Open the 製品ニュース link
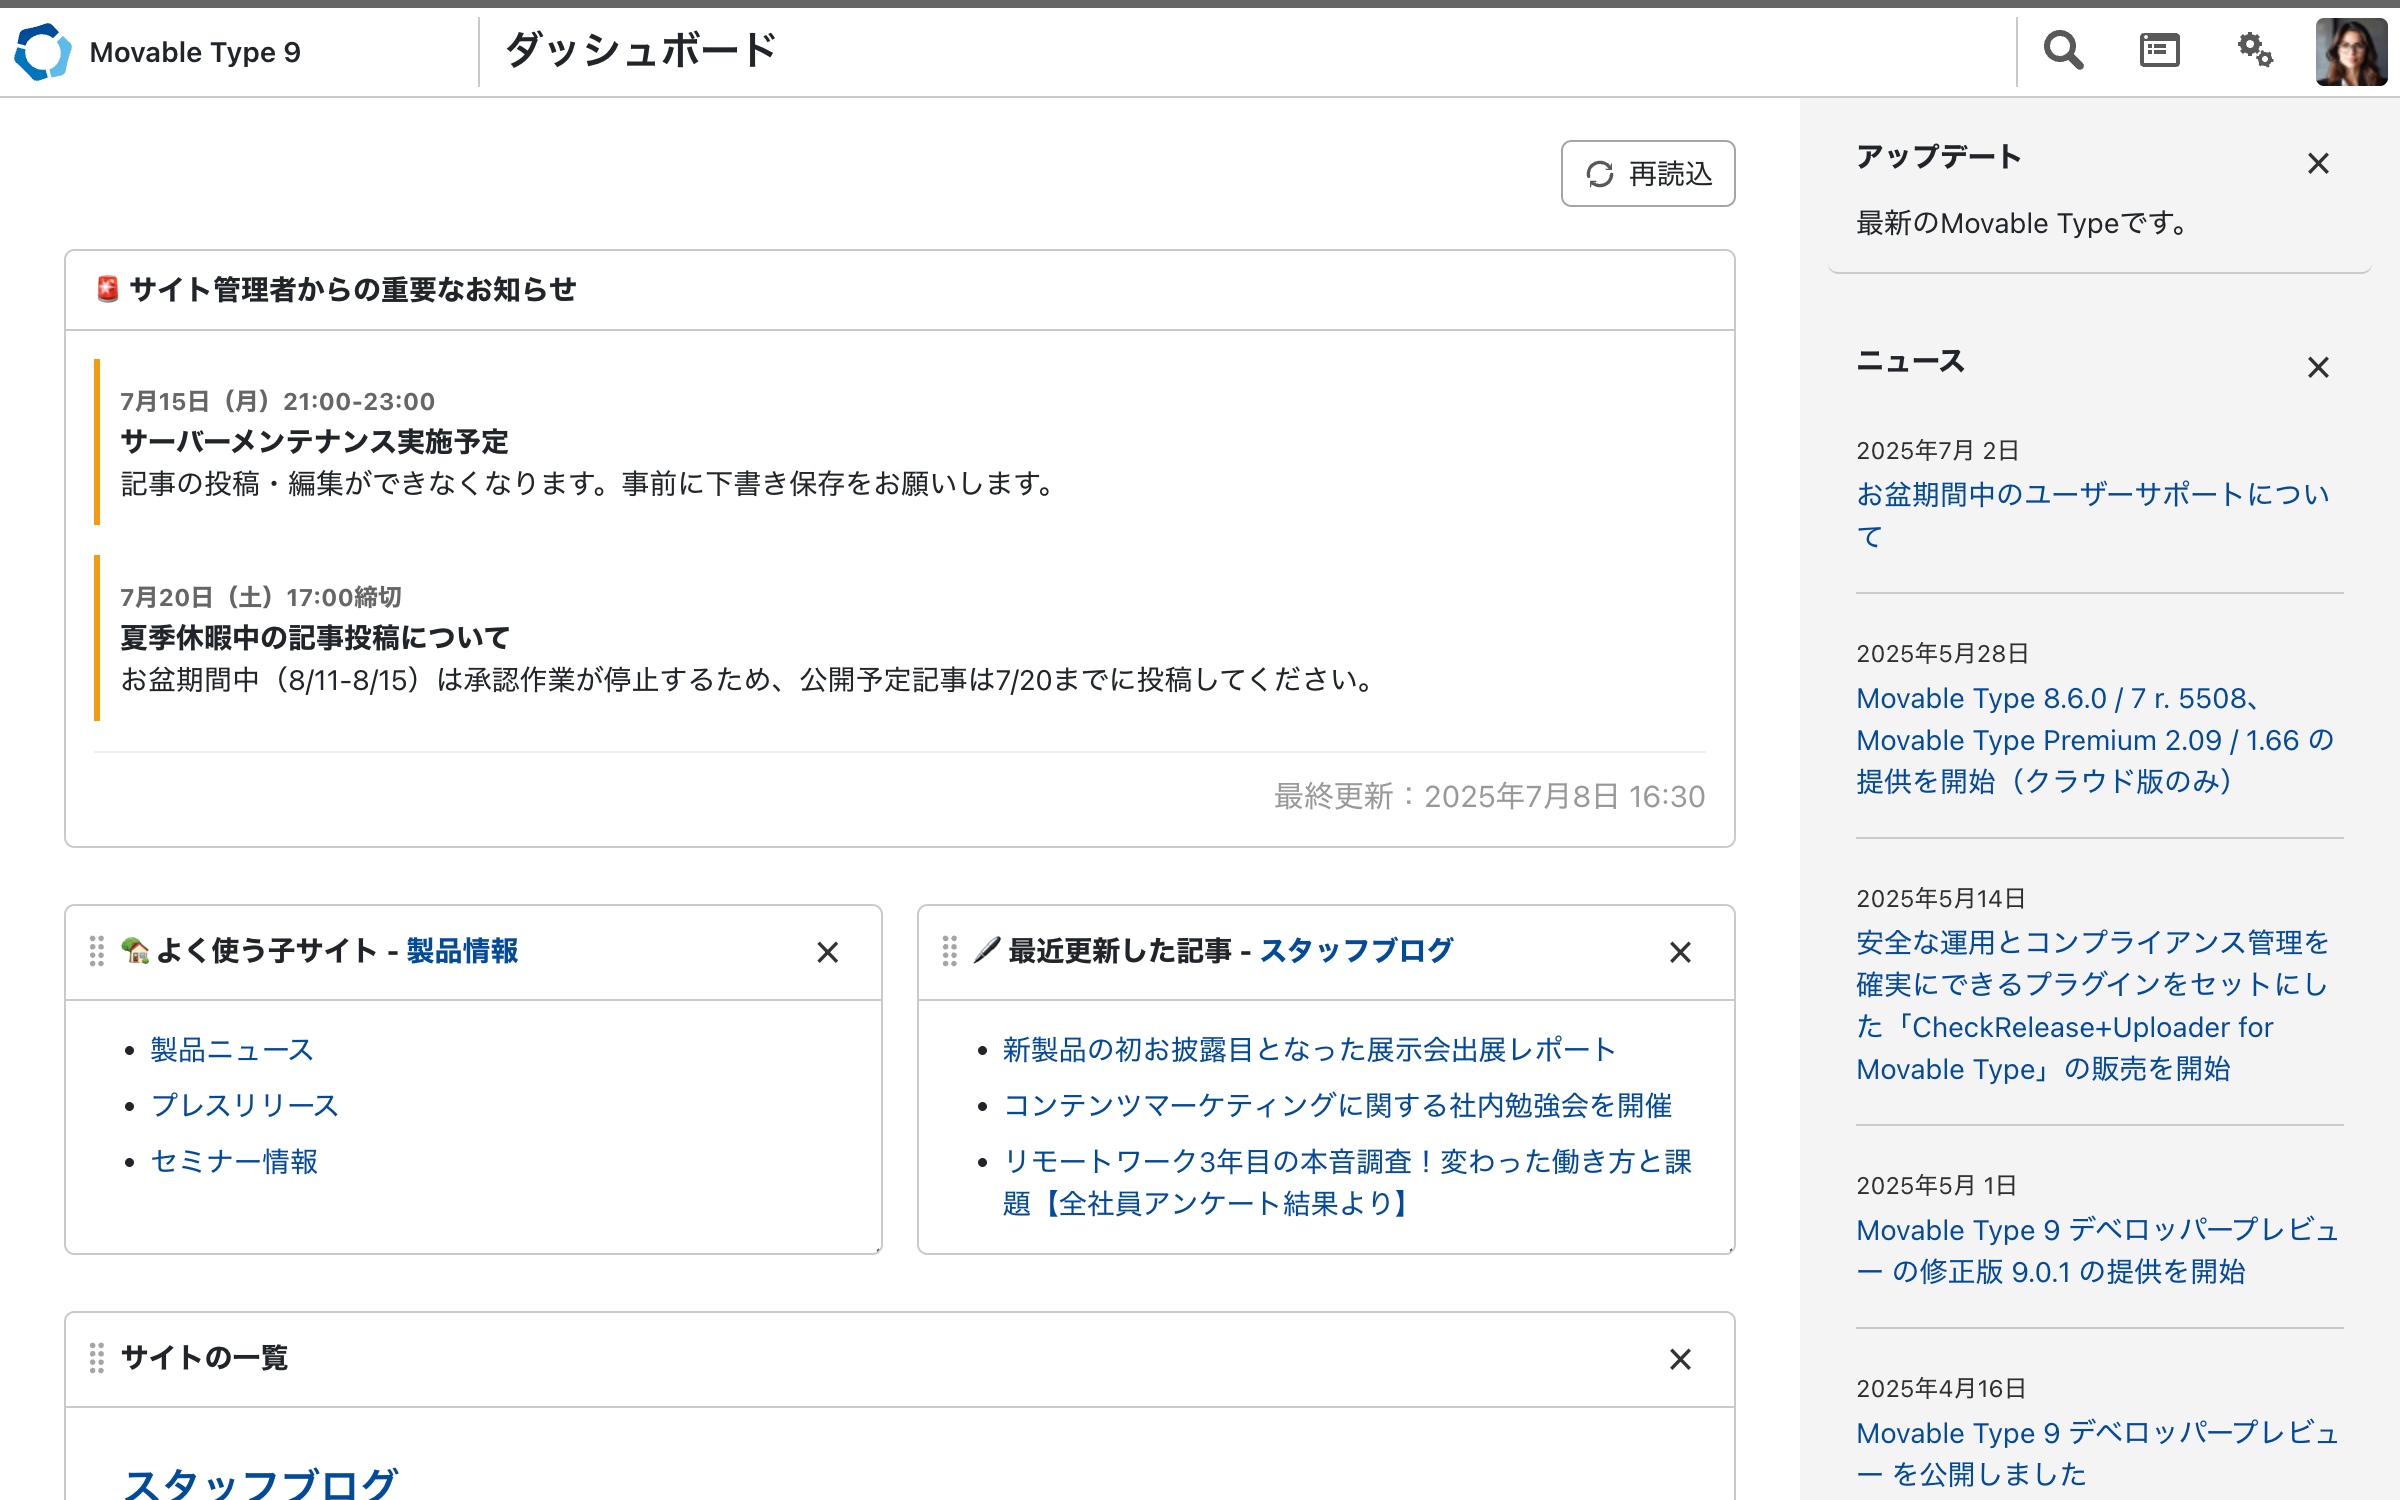This screenshot has width=2400, height=1500. tap(231, 1049)
